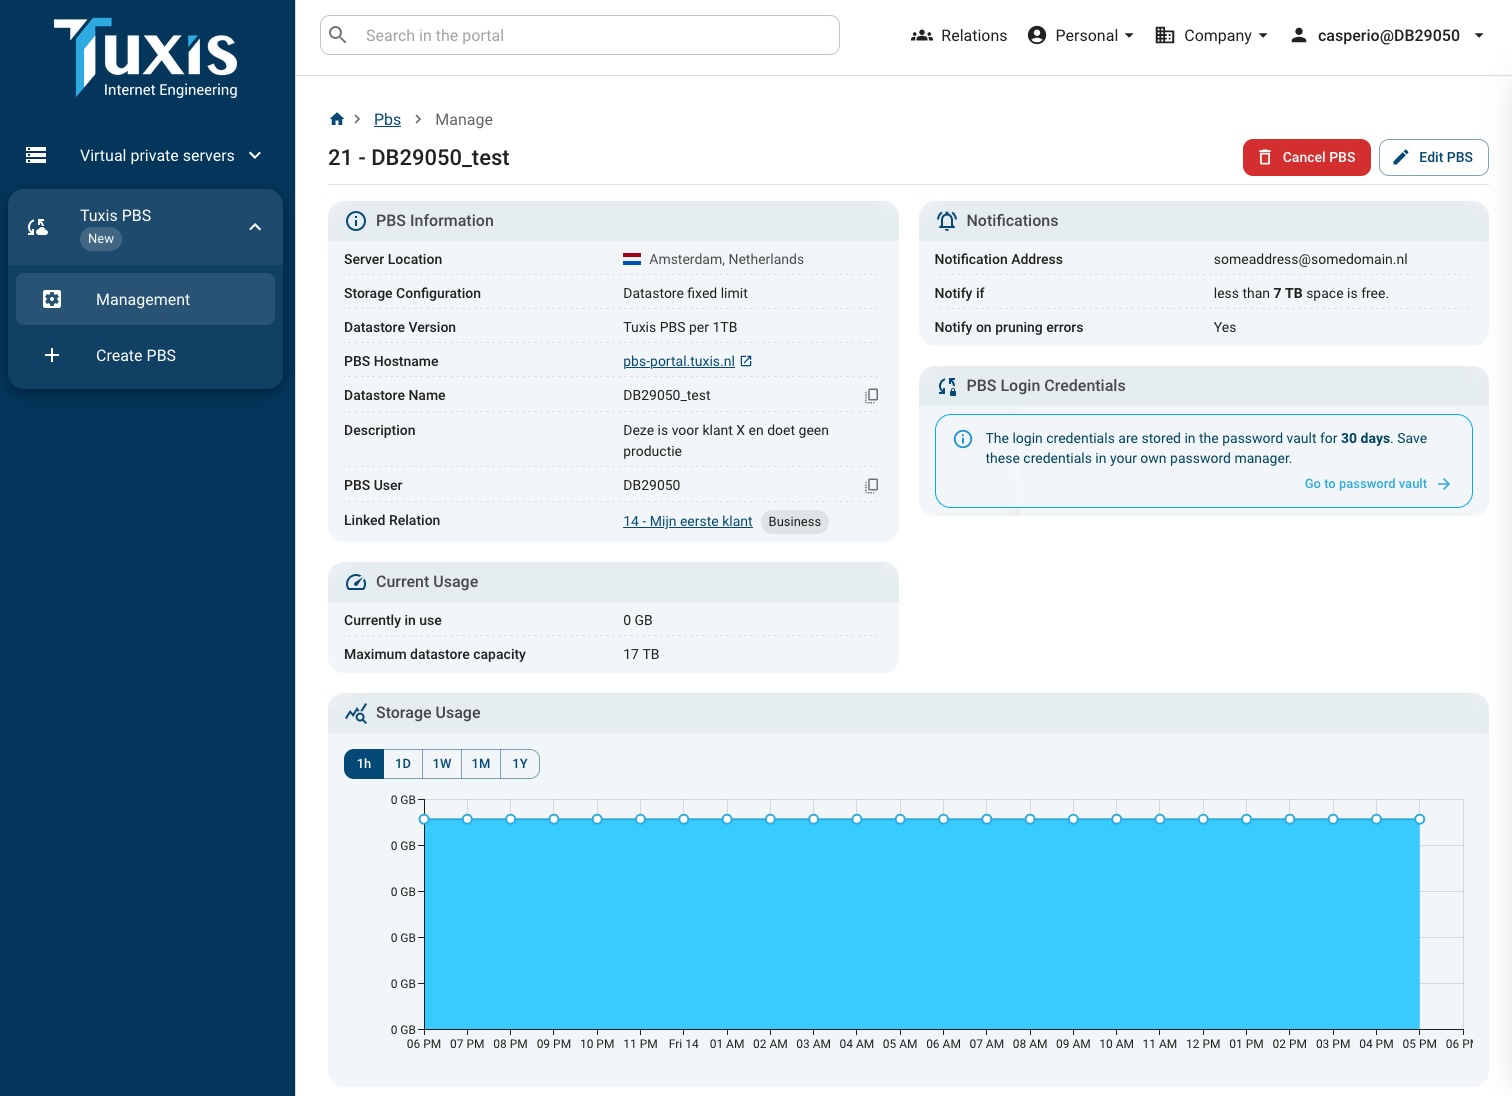Viewport: 1512px width, 1096px height.
Task: Click the plus icon beside Create PBS
Action: pos(52,355)
